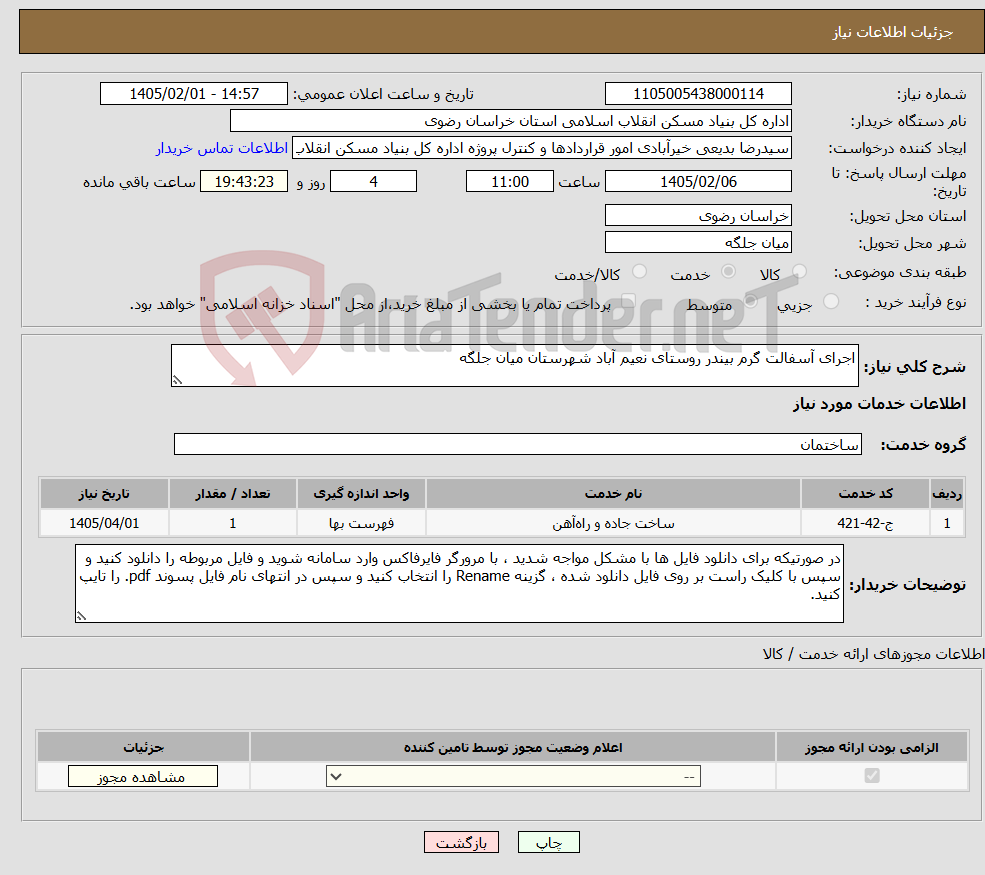Grab the buyer notes resize handle
The image size is (985, 875).
[x=81, y=616]
